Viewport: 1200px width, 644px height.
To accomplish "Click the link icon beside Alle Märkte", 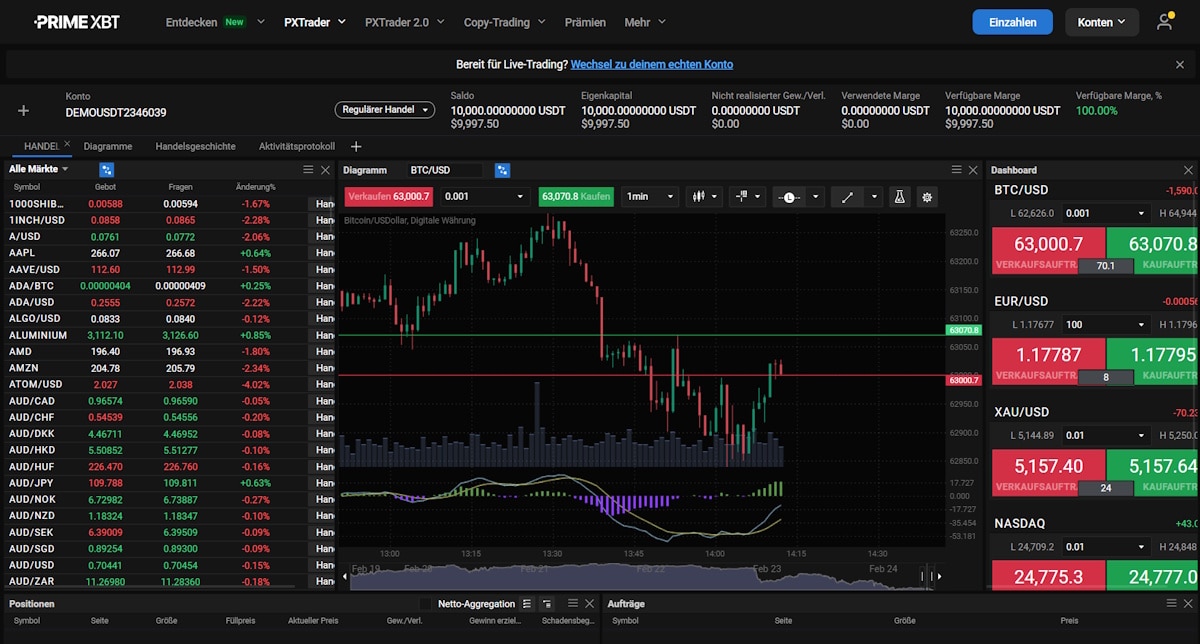I will pos(107,170).
